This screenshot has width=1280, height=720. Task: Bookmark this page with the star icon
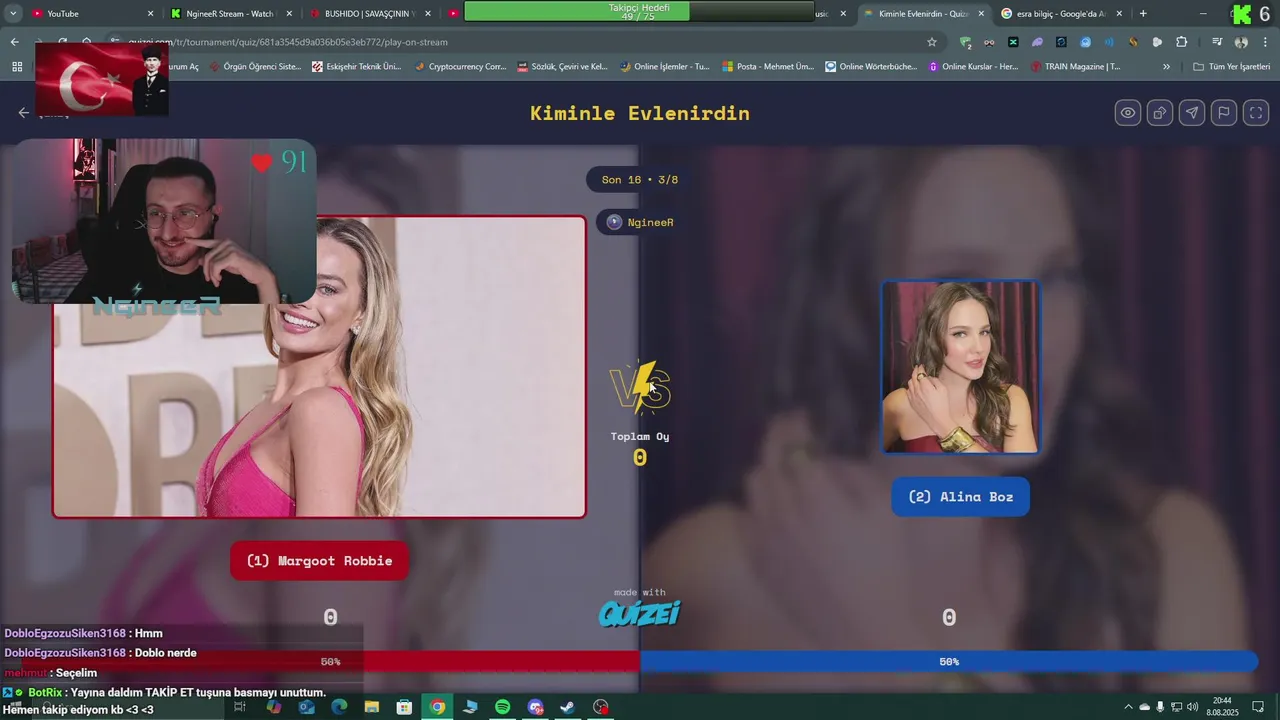932,42
